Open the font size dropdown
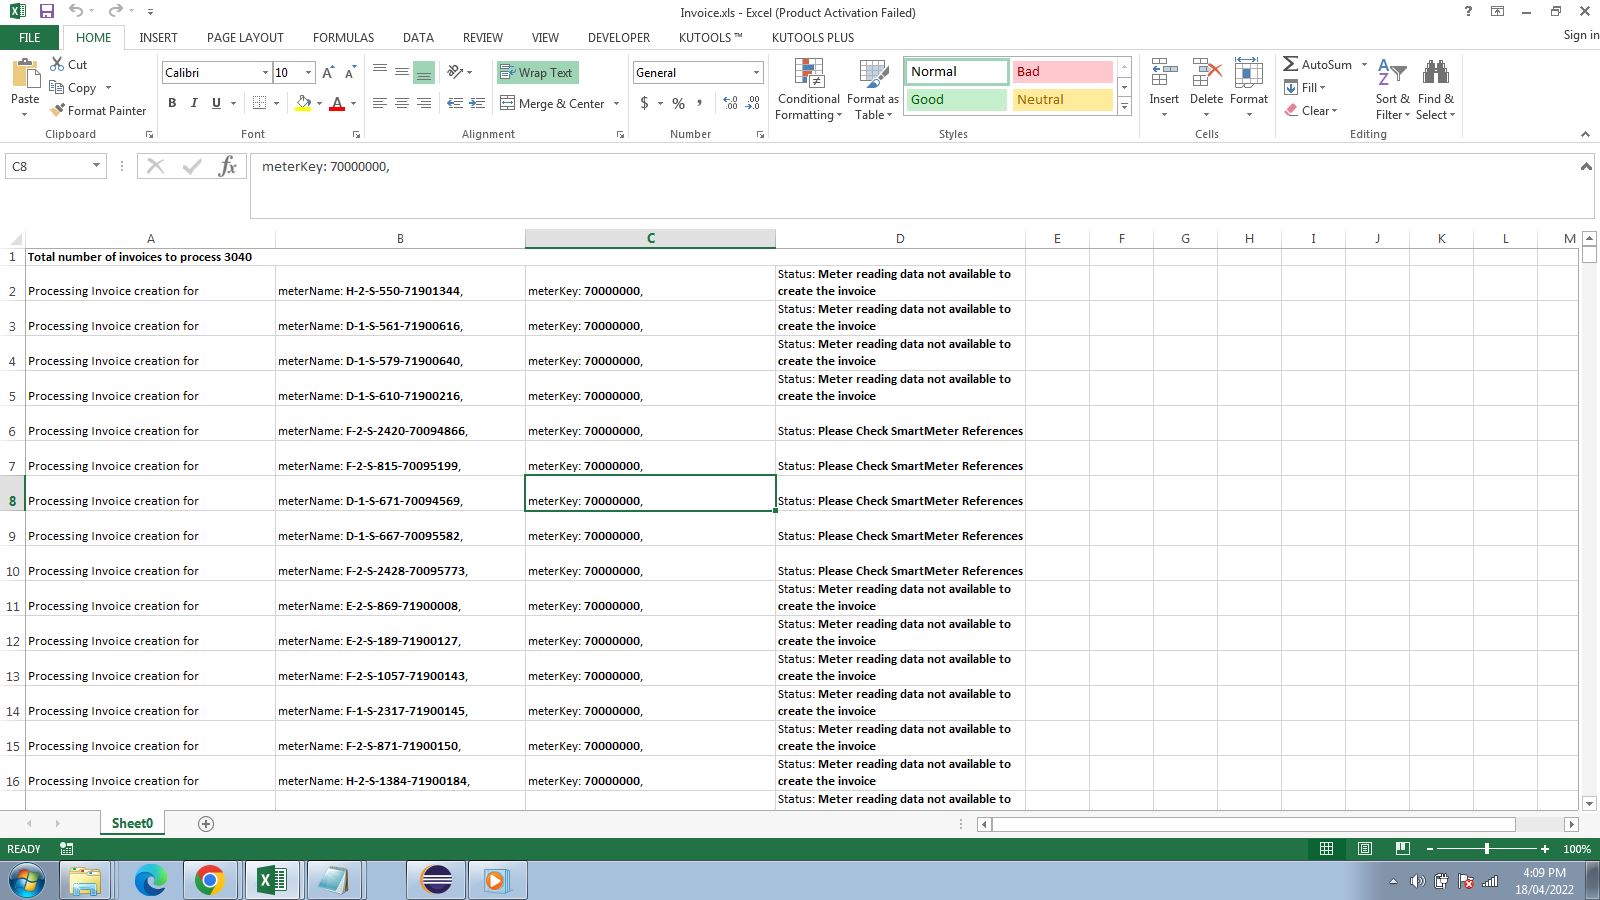This screenshot has width=1600, height=900. [308, 73]
